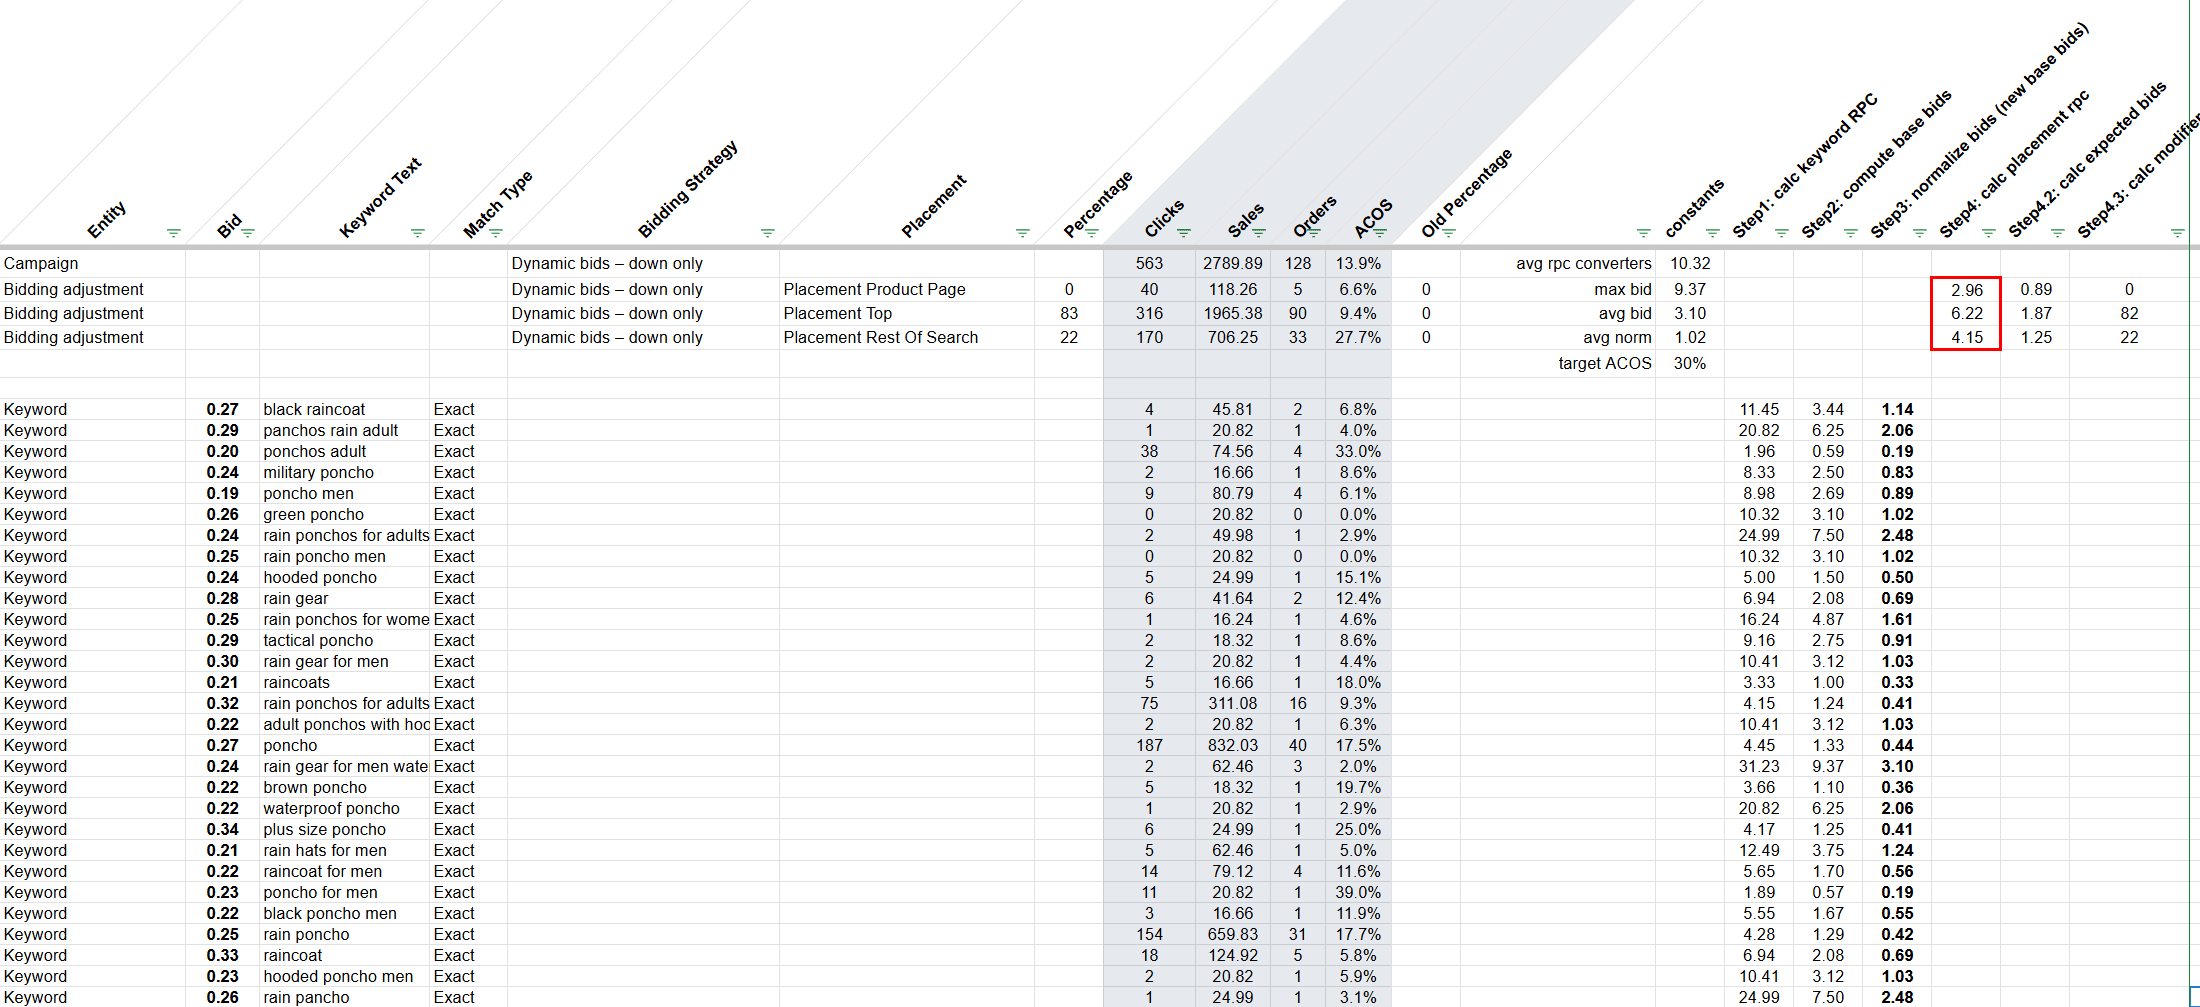Open the Keyword Text column filter
2200x1007 pixels.
pyautogui.click(x=417, y=233)
